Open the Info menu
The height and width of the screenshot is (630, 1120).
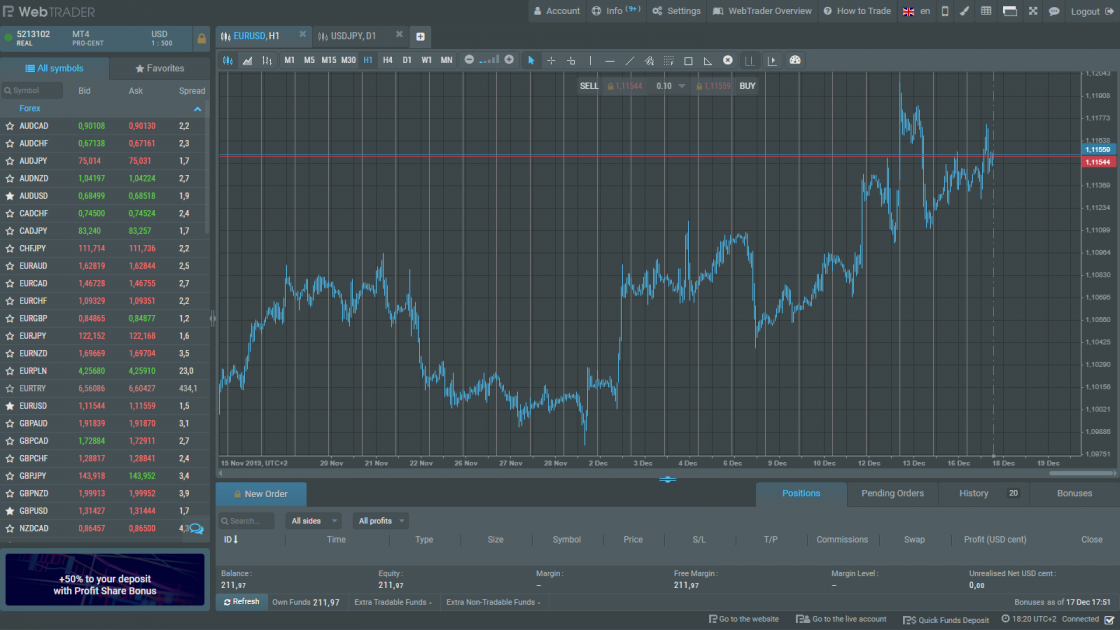coord(615,11)
